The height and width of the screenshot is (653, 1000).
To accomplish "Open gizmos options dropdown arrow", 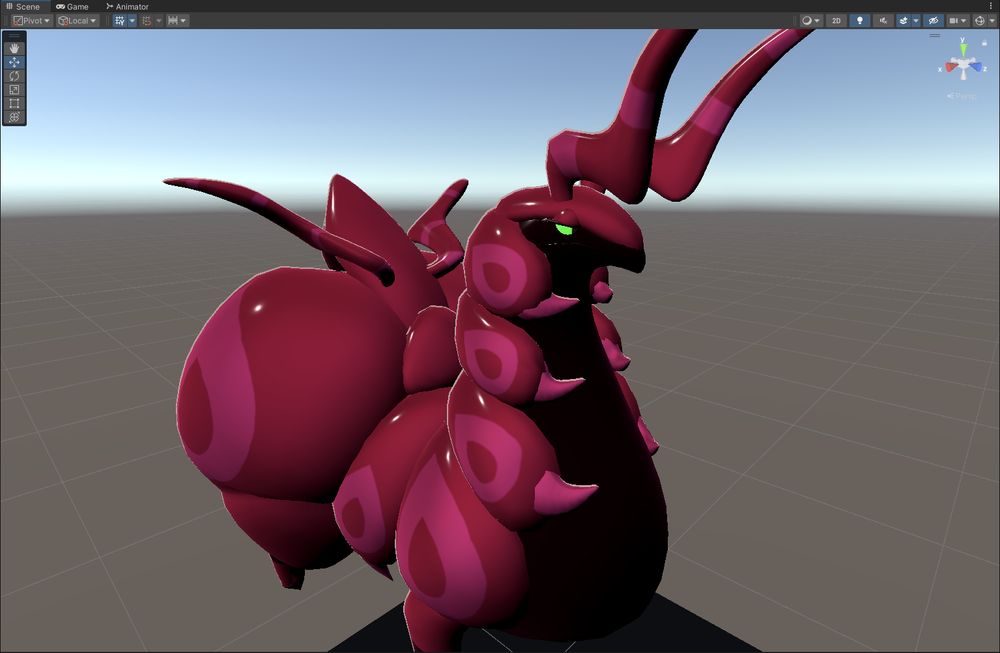I will point(992,20).
